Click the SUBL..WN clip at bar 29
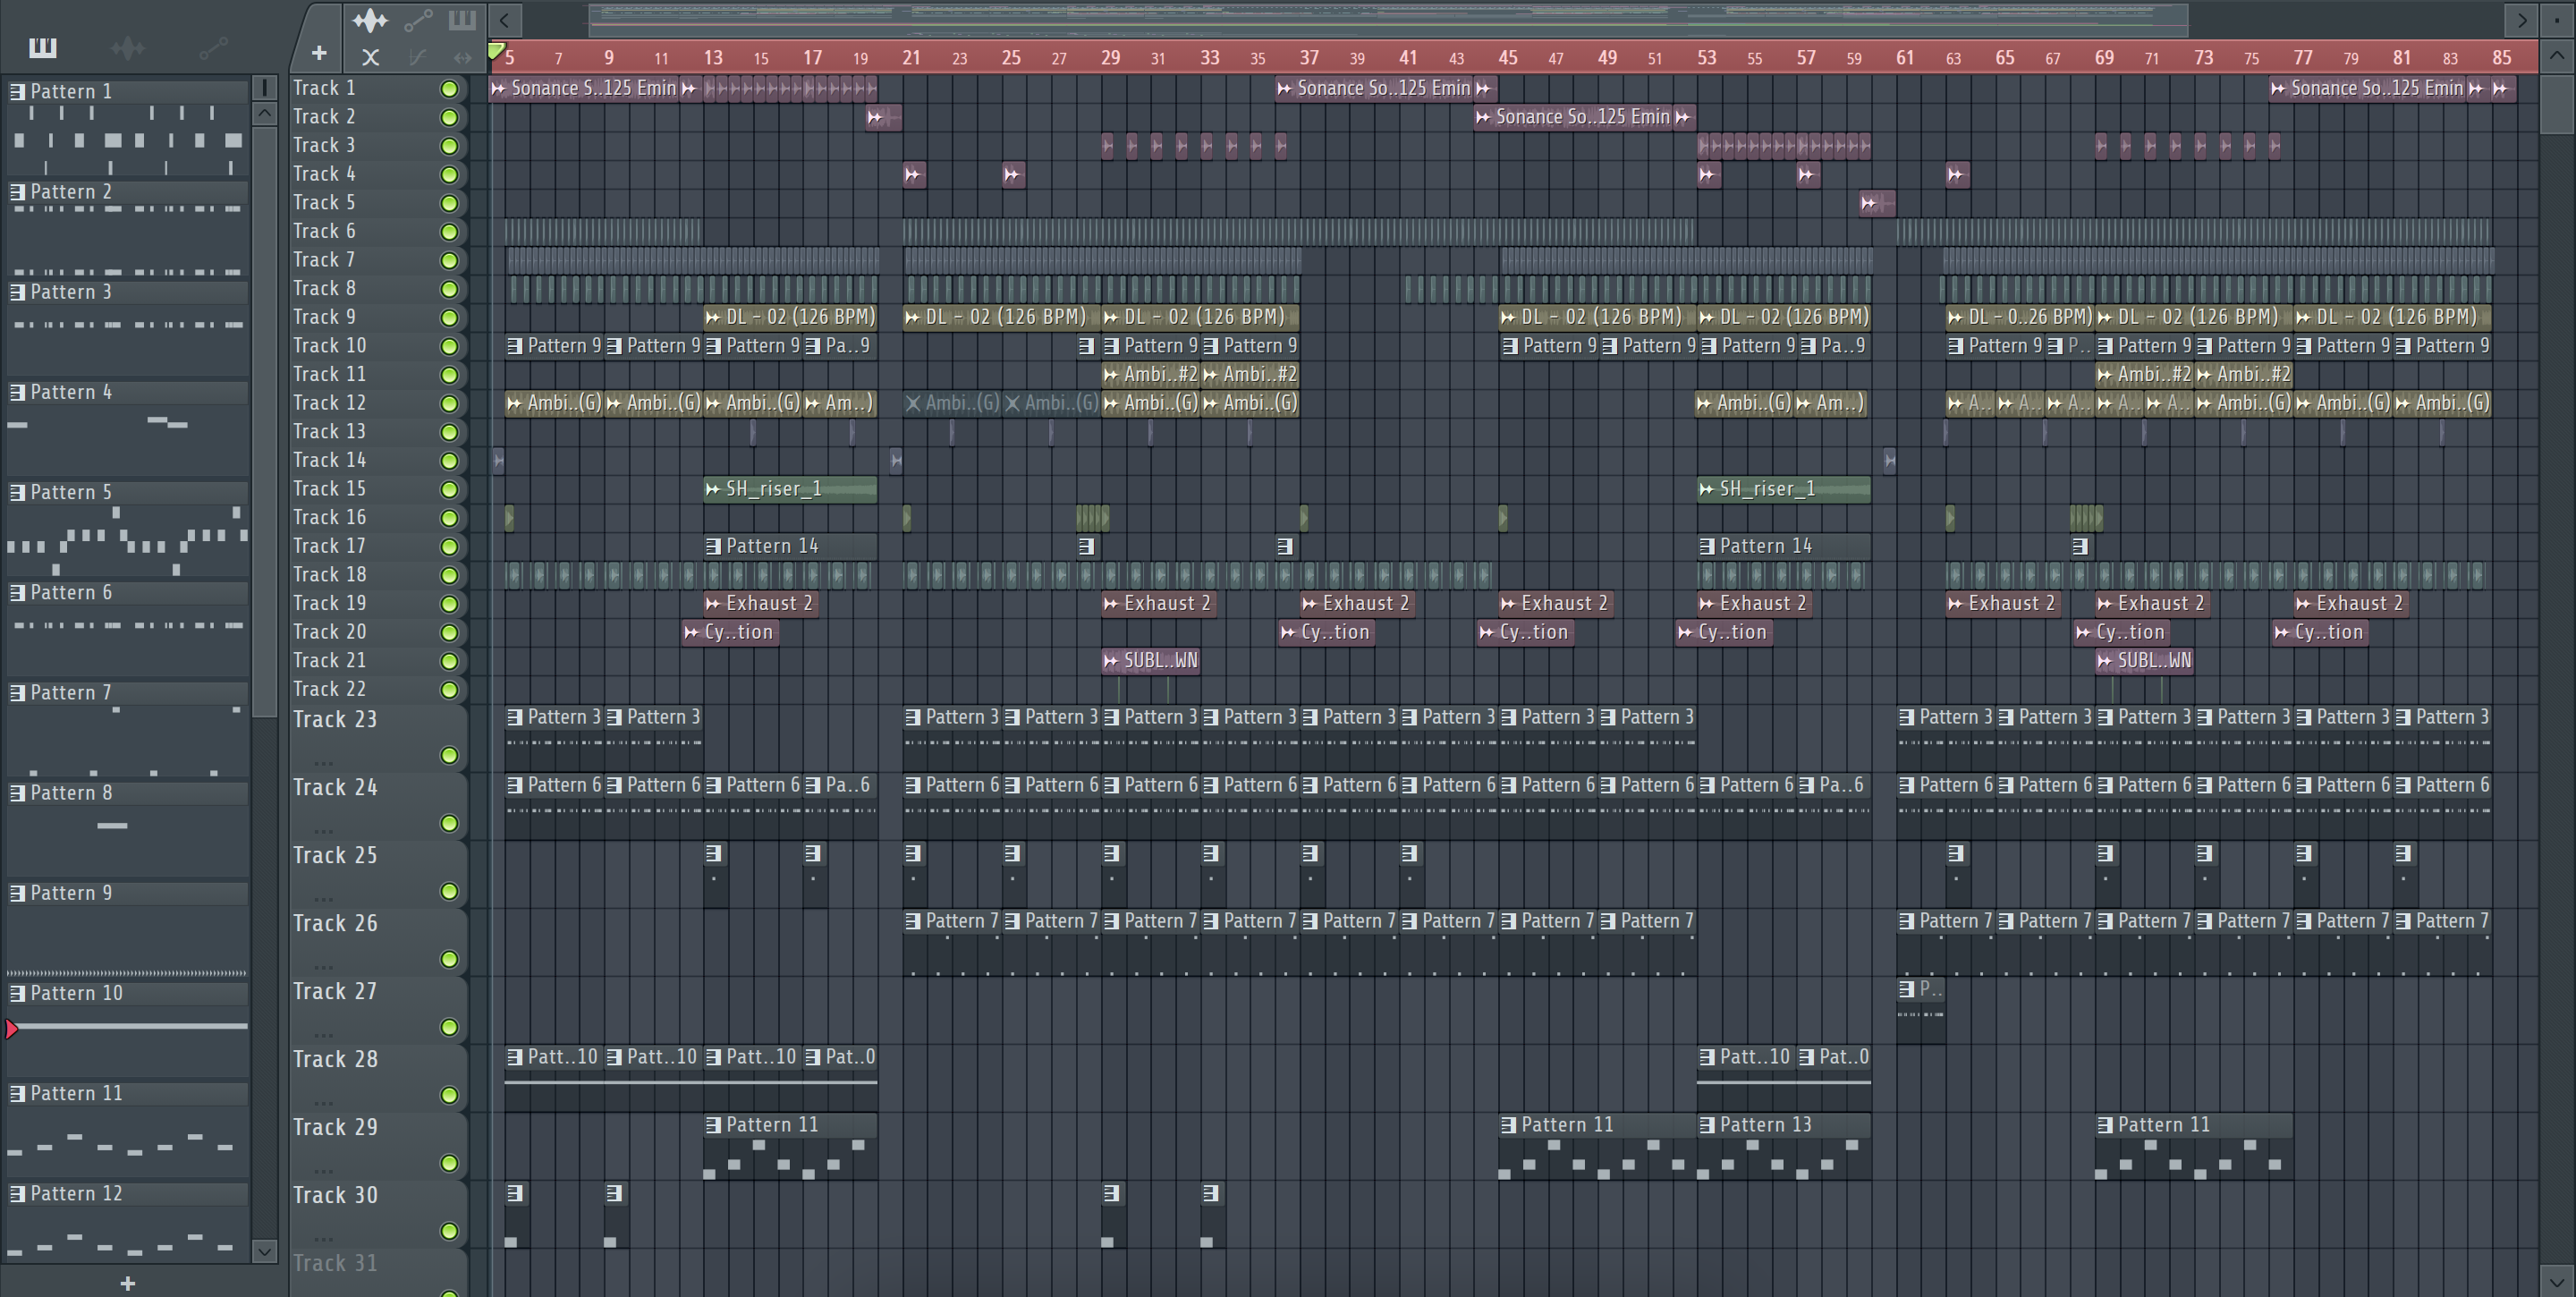 point(1150,661)
